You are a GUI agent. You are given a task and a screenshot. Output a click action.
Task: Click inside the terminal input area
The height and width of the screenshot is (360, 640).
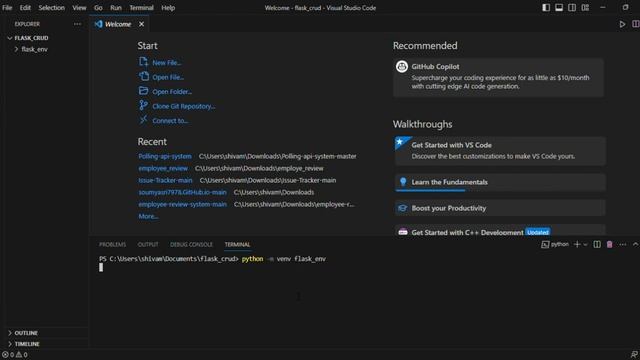363,302
